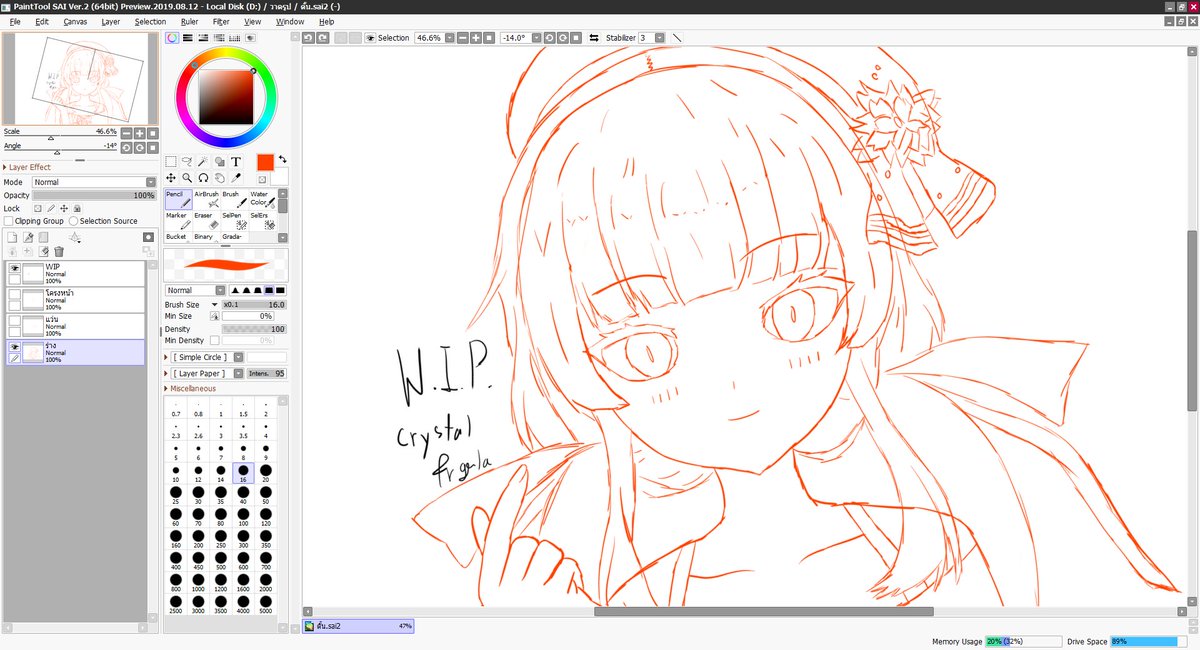
Task: Rotate view counterclockwise in navigator
Action: point(127,147)
